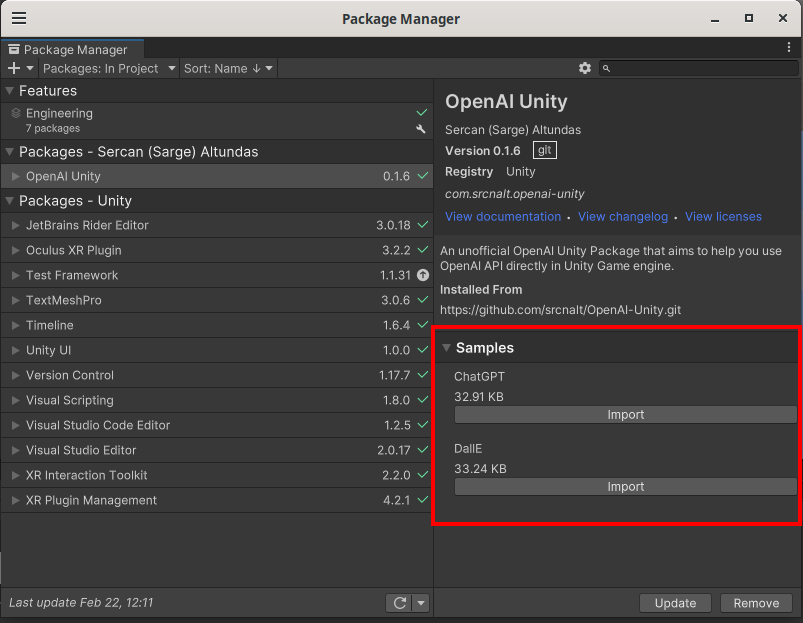Click the update-available arrow icon for Test Framework

[422, 275]
